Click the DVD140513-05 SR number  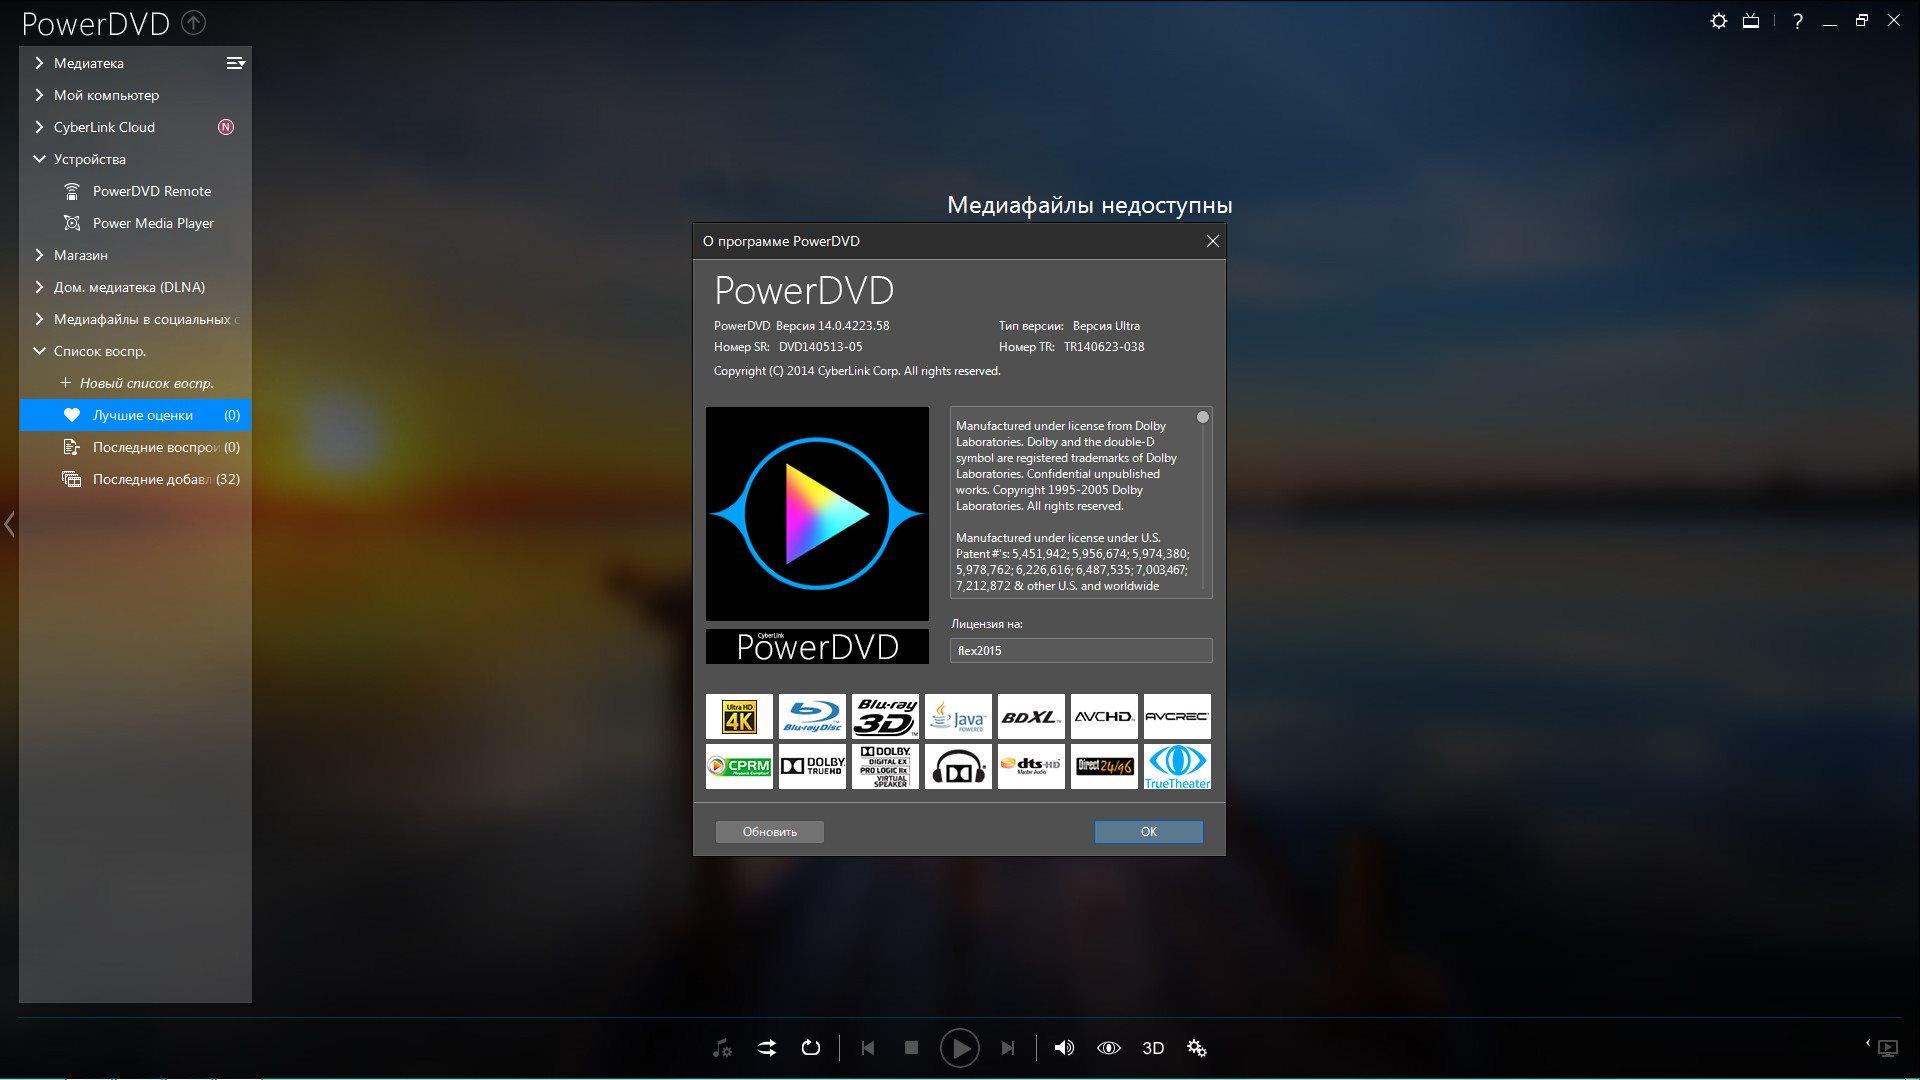[820, 347]
